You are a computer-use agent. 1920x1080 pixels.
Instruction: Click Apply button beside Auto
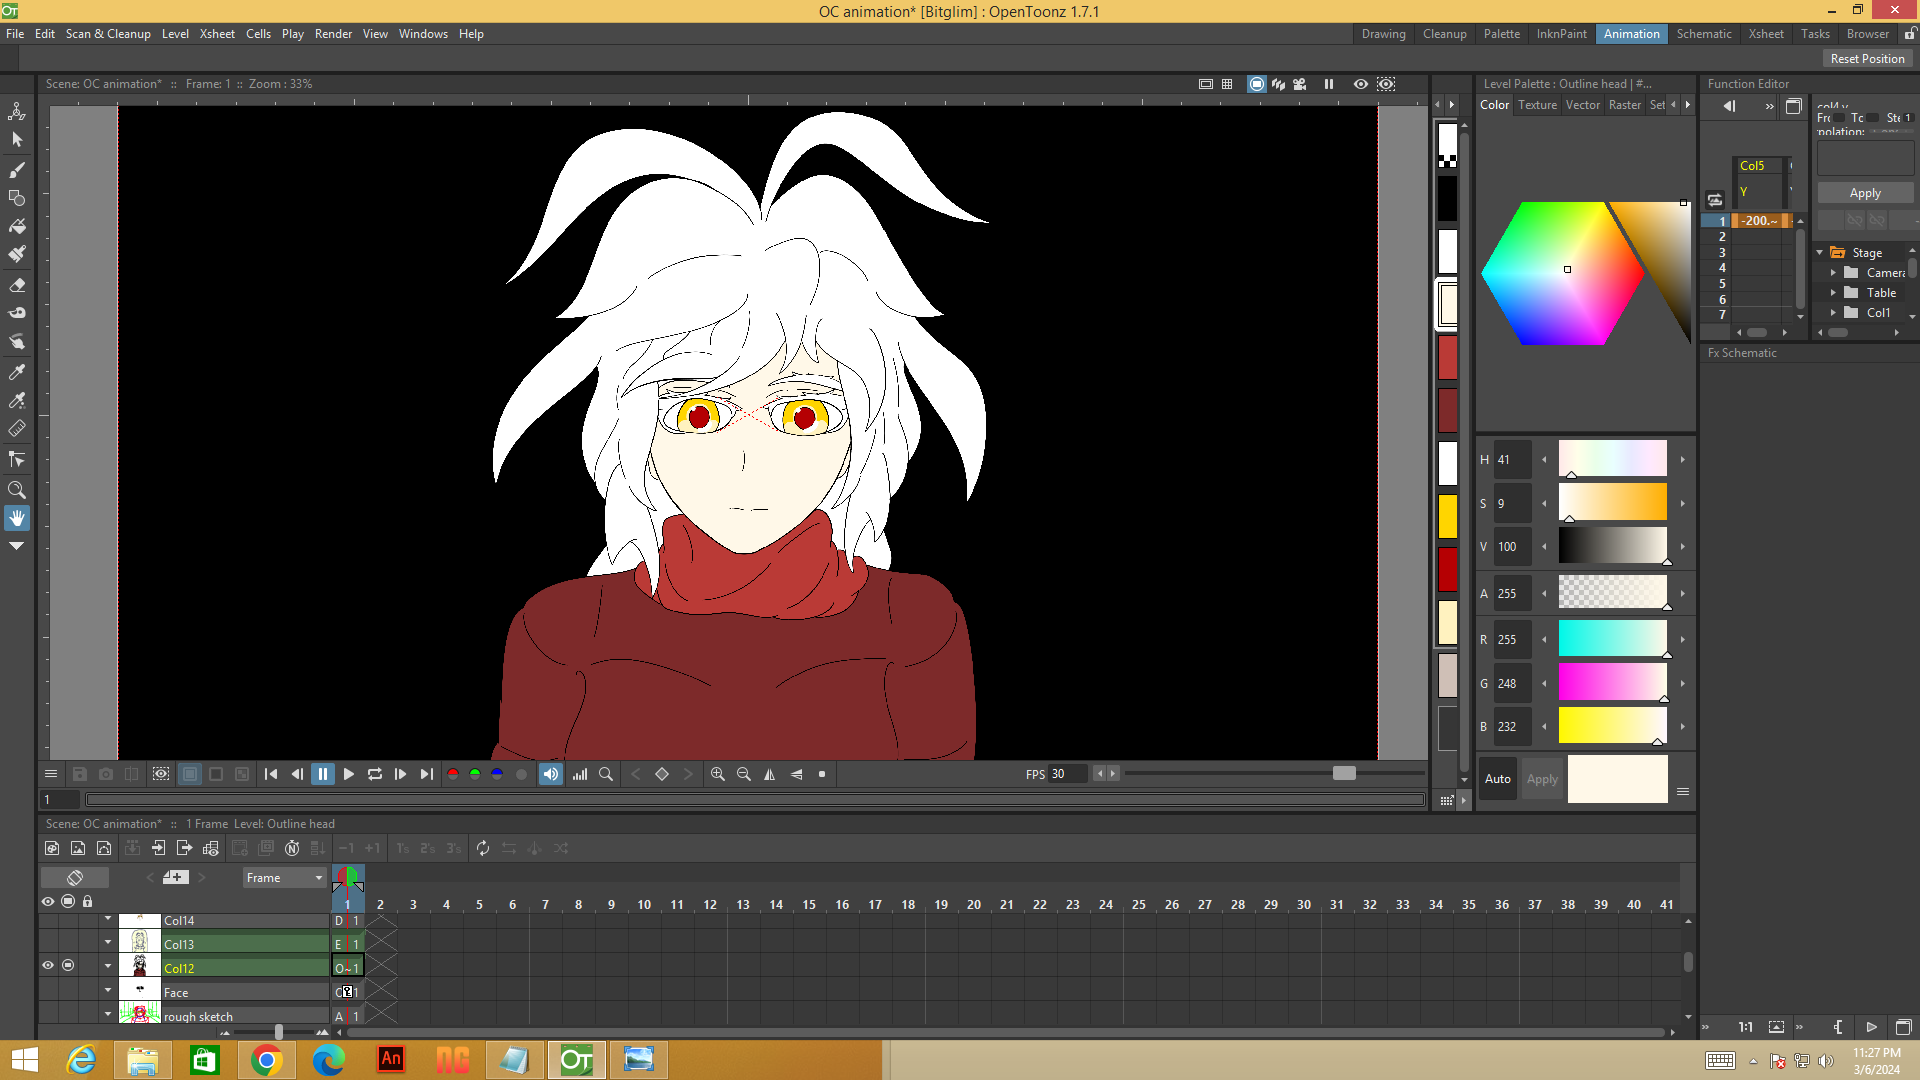(1542, 779)
